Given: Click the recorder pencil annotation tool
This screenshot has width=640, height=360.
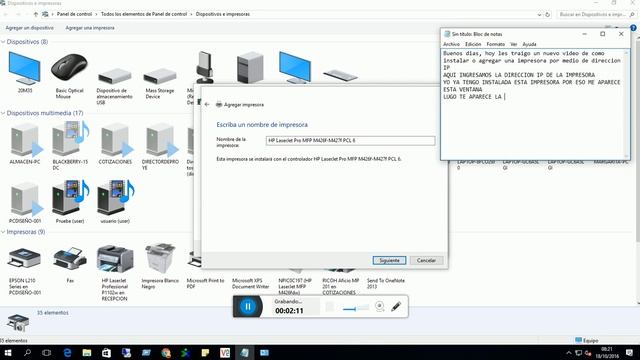Looking at the screenshot, I should (396, 306).
